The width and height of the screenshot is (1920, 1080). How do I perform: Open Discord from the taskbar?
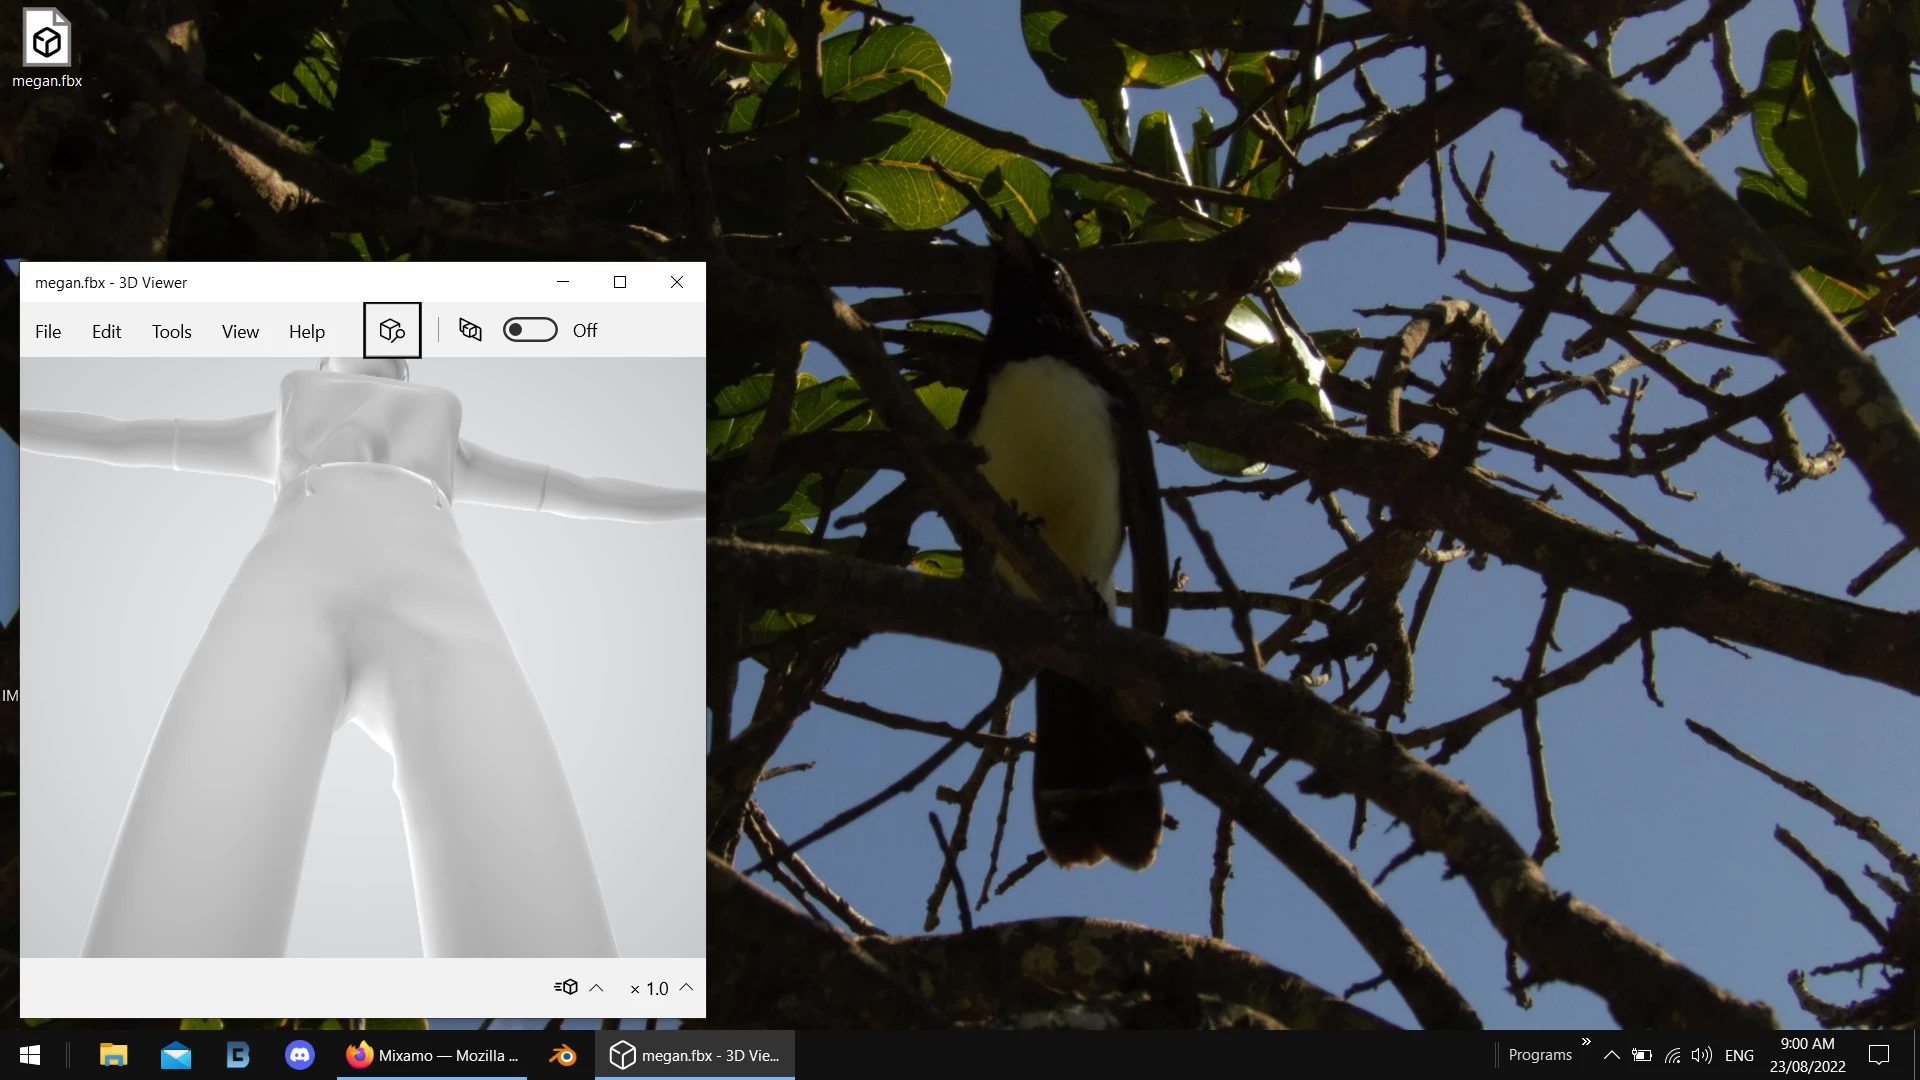[x=300, y=1055]
